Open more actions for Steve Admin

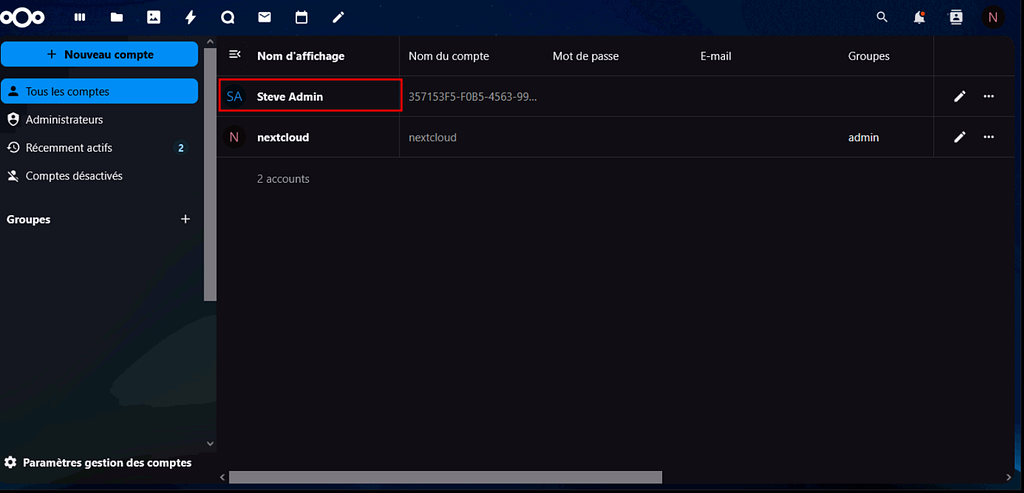[989, 96]
